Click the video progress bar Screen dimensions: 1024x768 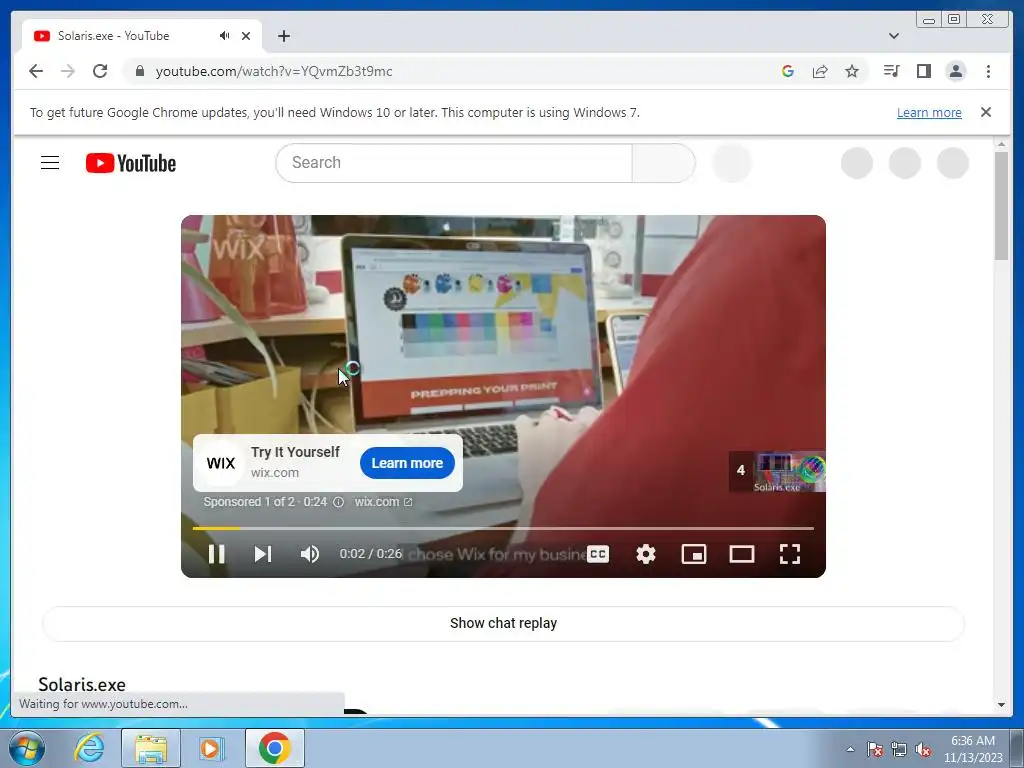(503, 528)
